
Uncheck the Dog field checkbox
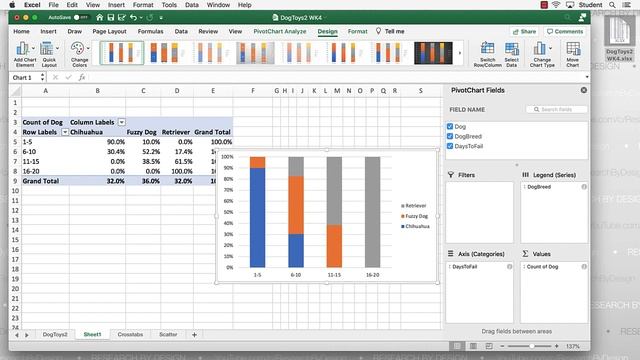click(450, 127)
